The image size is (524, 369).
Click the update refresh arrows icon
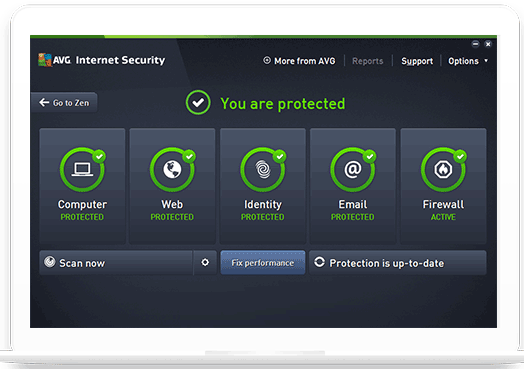click(319, 262)
